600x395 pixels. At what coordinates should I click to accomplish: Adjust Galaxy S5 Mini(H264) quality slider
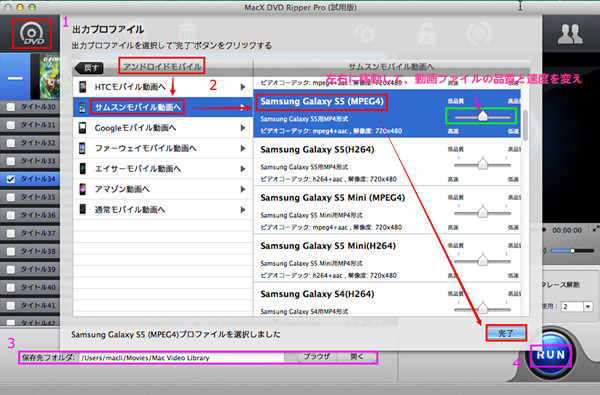(x=482, y=260)
